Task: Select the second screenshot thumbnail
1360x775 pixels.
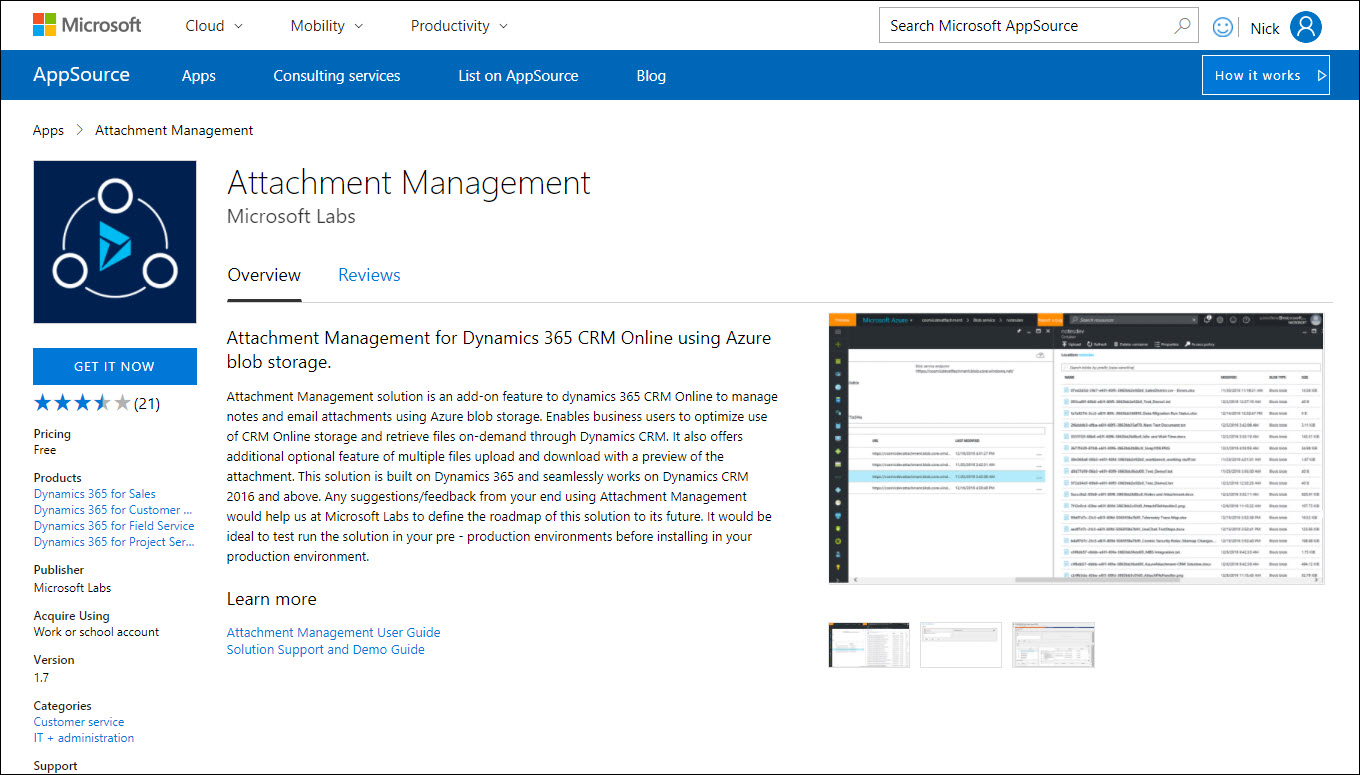Action: [x=960, y=644]
